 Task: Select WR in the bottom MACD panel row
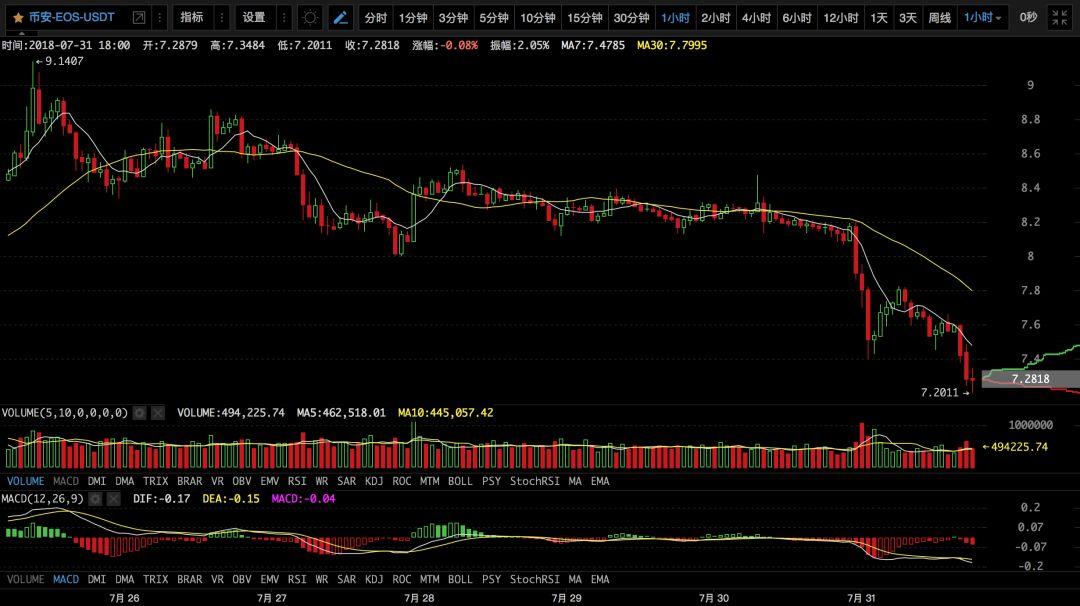322,579
